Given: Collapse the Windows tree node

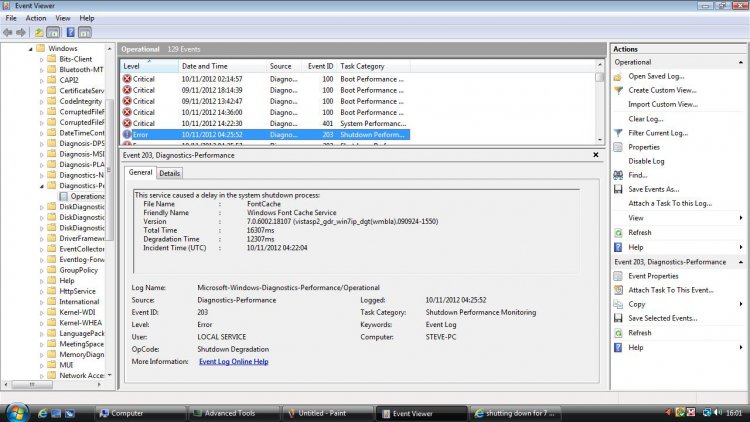Looking at the screenshot, I should 31,49.
